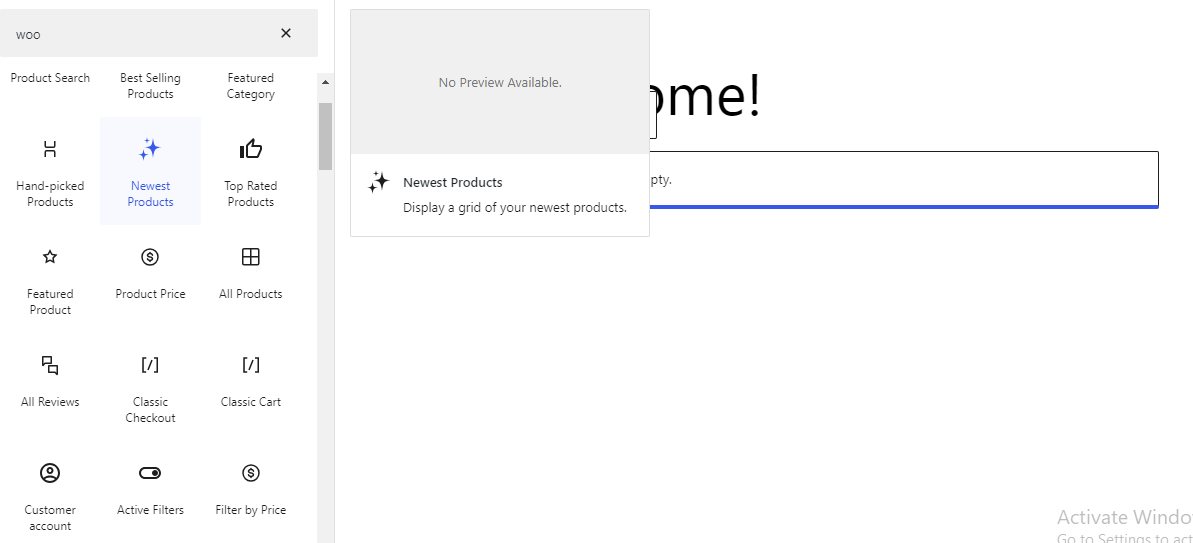Insert the Active Filters block
Image resolution: width=1193 pixels, height=543 pixels.
pos(150,490)
